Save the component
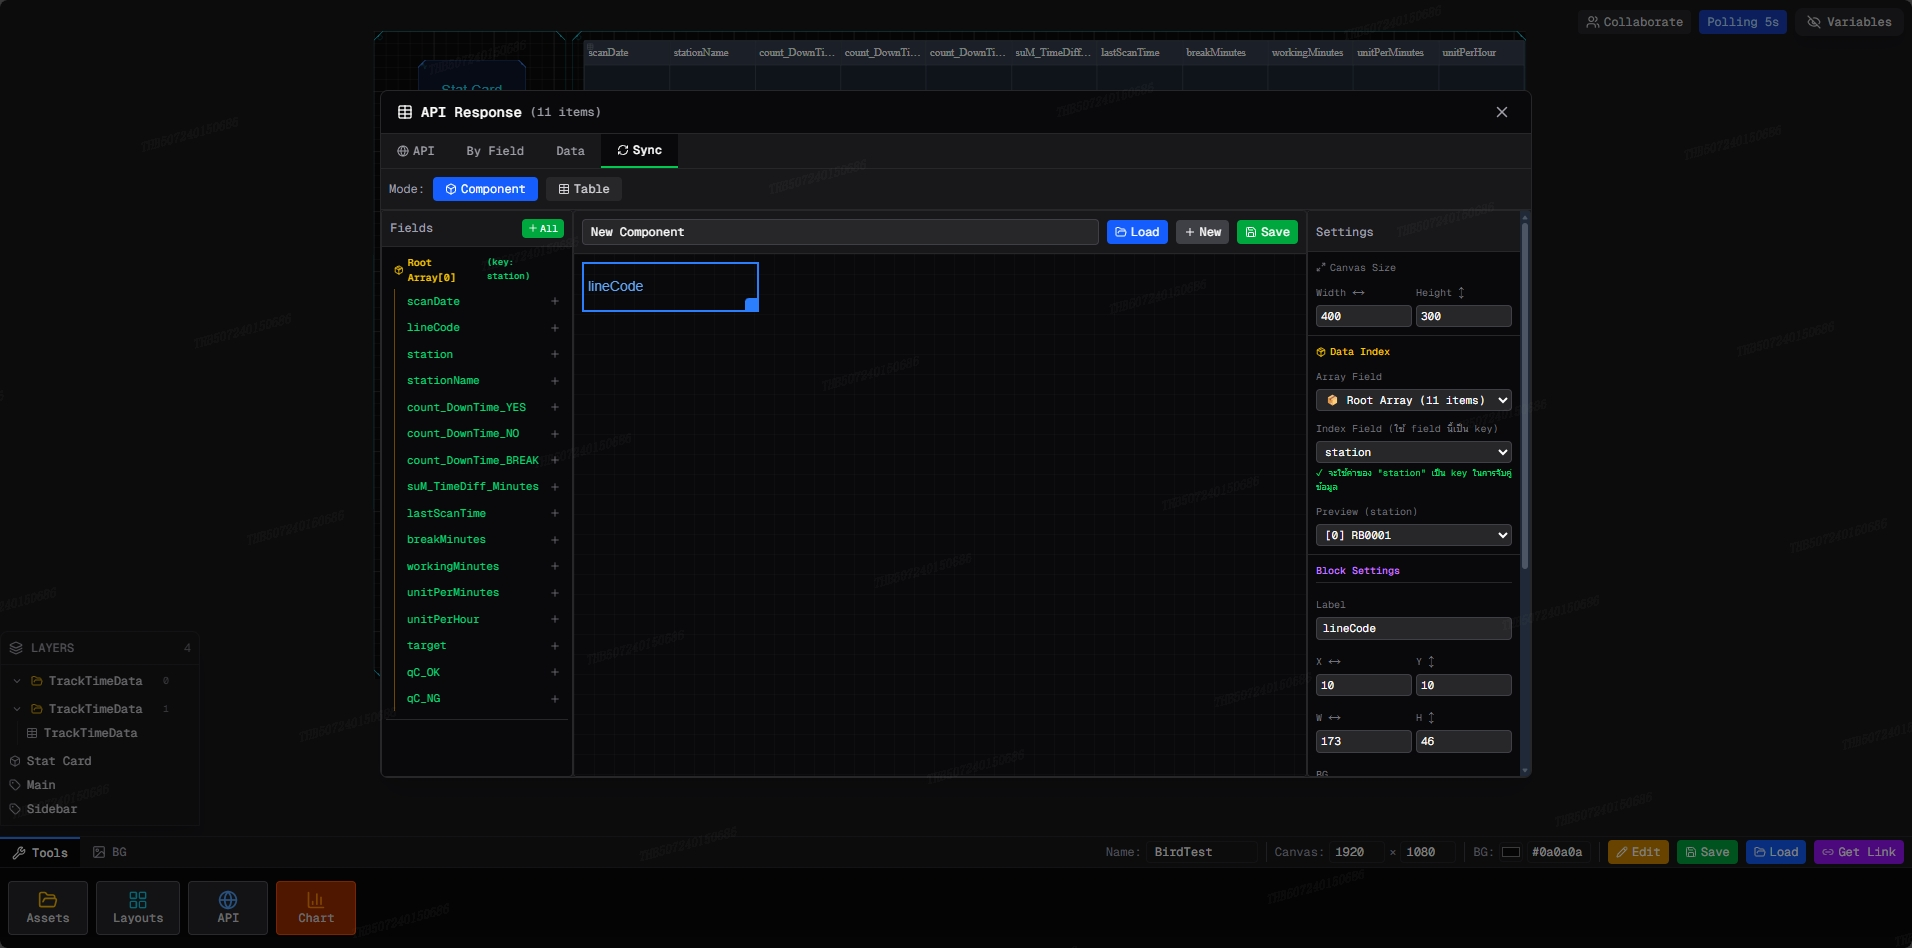This screenshot has height=948, width=1912. 1267,232
